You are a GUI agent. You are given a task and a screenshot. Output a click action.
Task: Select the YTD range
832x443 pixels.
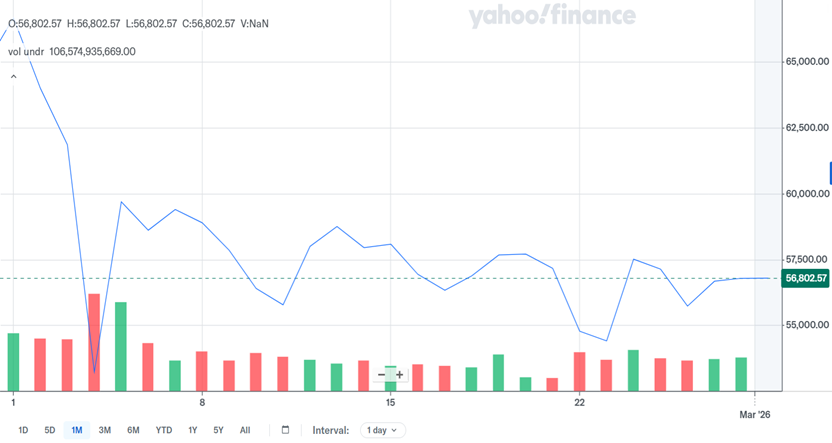[x=163, y=430]
